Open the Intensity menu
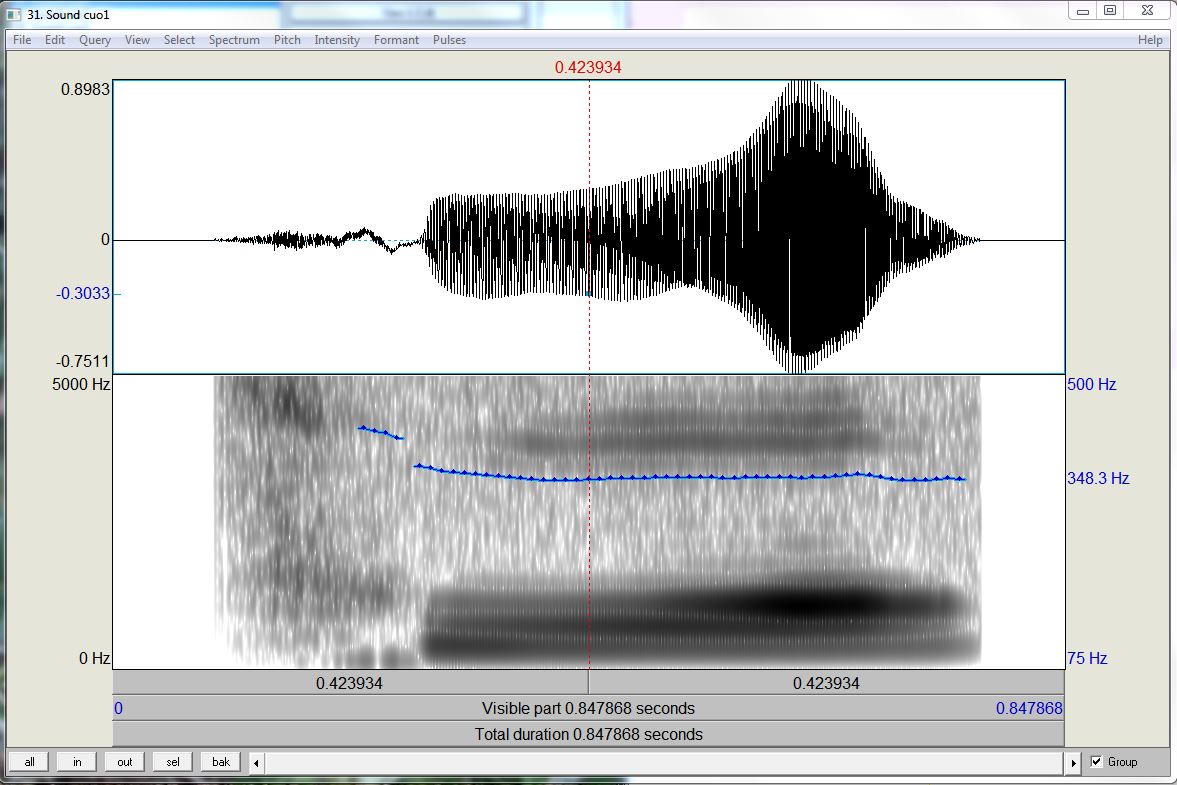Image resolution: width=1177 pixels, height=785 pixels. pyautogui.click(x=337, y=40)
